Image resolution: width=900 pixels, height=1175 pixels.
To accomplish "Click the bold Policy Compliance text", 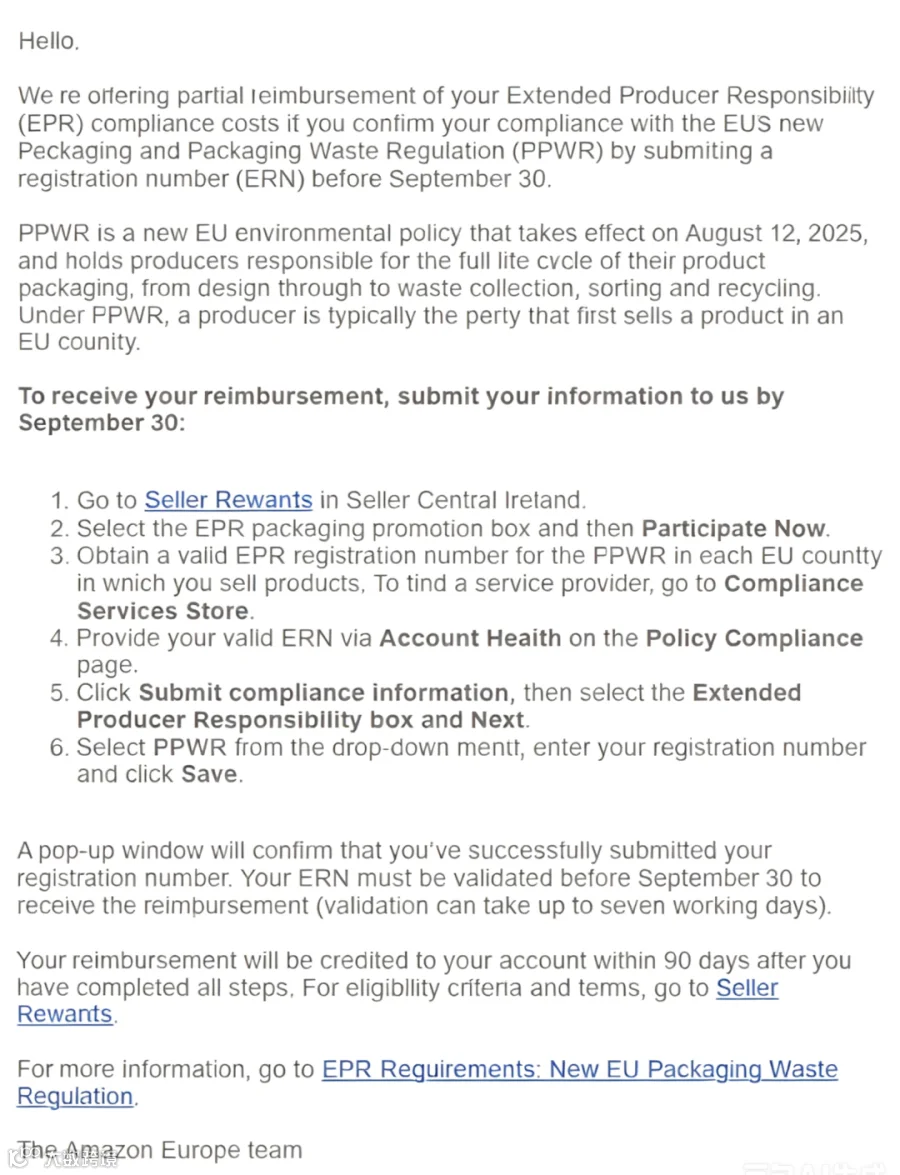I will 754,638.
